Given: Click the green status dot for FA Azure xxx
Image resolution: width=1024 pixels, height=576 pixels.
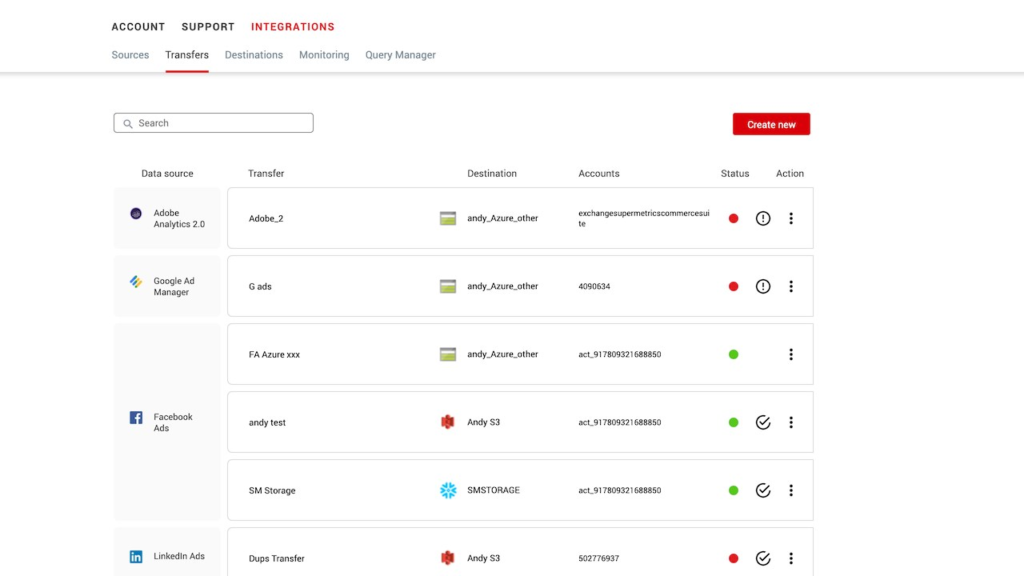Looking at the screenshot, I should [x=733, y=354].
